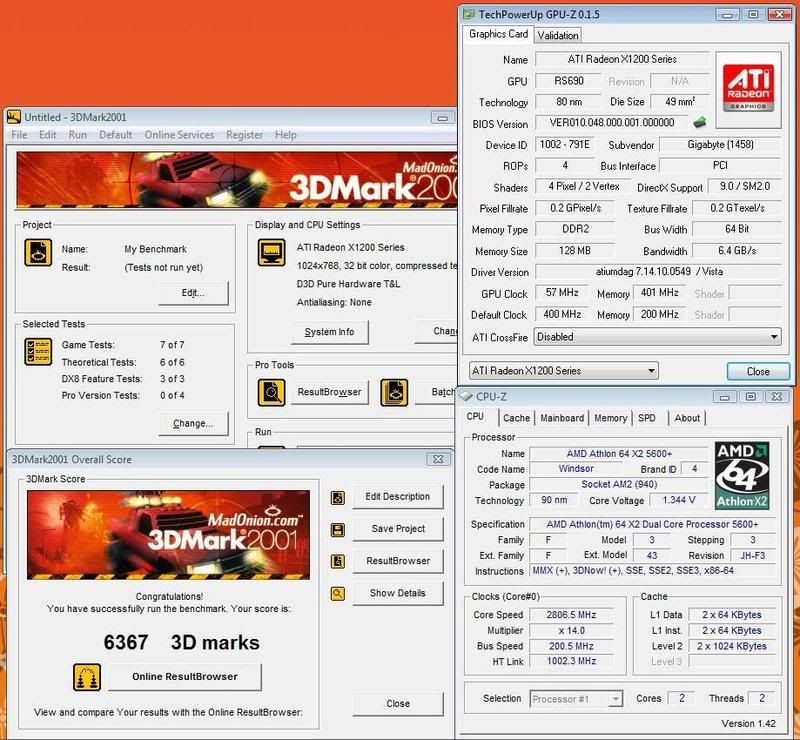Image resolution: width=800 pixels, height=740 pixels.
Task: Click the AMD Athlon 64 X2 logo
Action: pyautogui.click(x=741, y=475)
